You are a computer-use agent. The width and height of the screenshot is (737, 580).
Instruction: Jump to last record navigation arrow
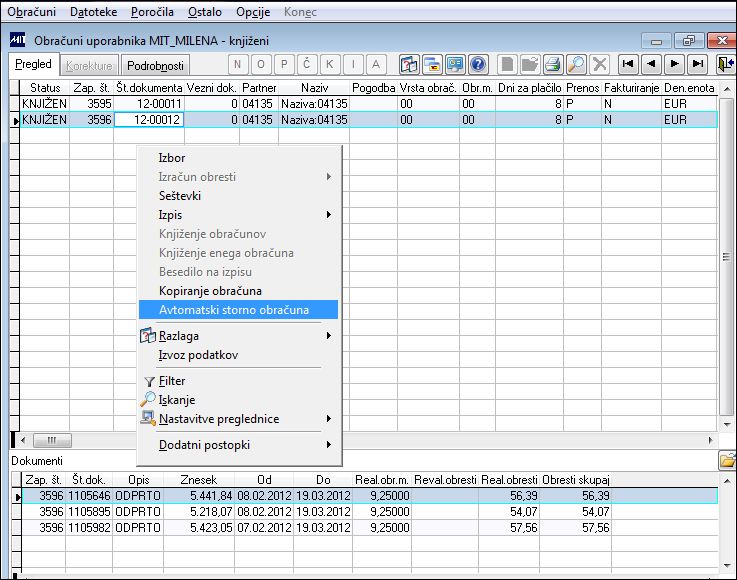[698, 64]
